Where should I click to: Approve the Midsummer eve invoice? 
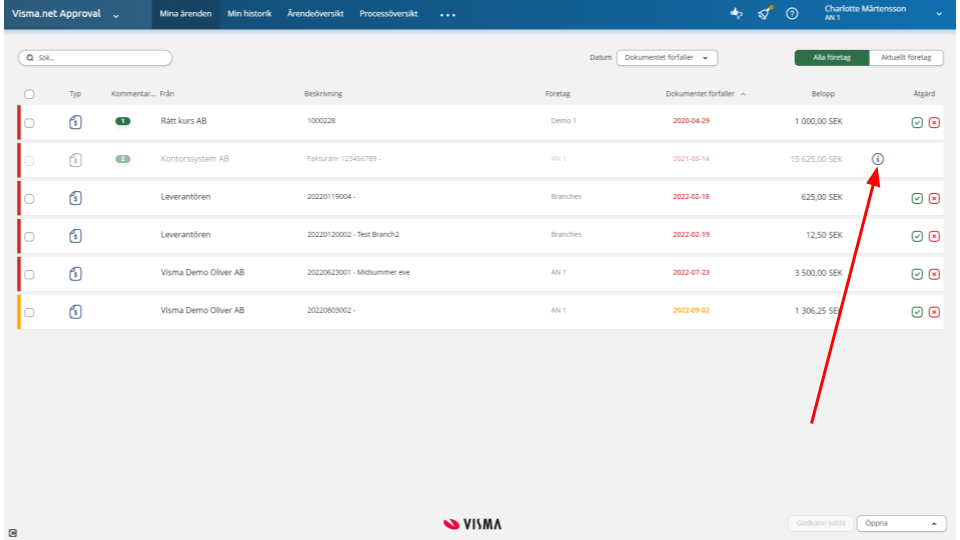click(x=917, y=274)
